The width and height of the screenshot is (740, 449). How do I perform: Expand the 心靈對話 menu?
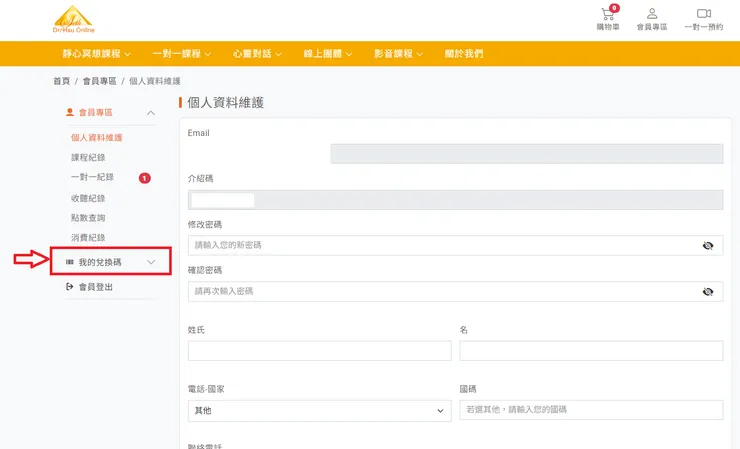[257, 54]
